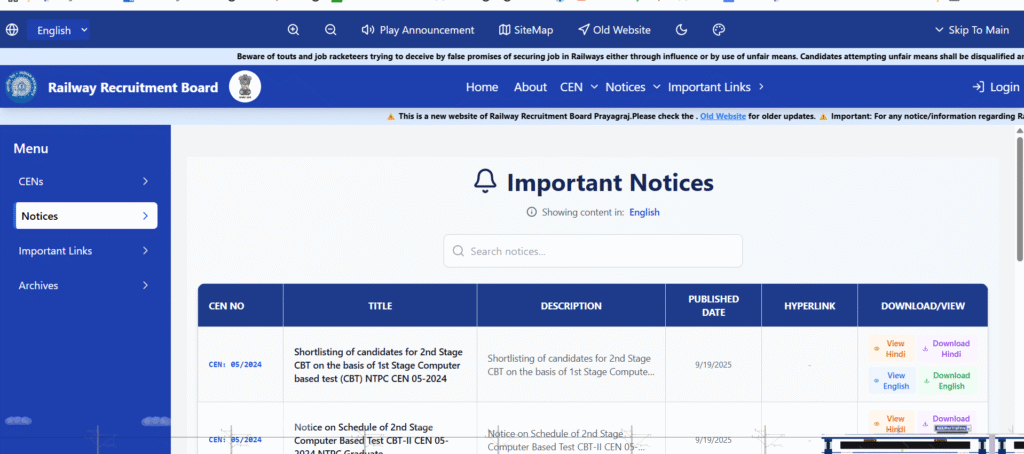Expand the Notices navbar dropdown
The image size is (1024, 454).
[x=632, y=87]
